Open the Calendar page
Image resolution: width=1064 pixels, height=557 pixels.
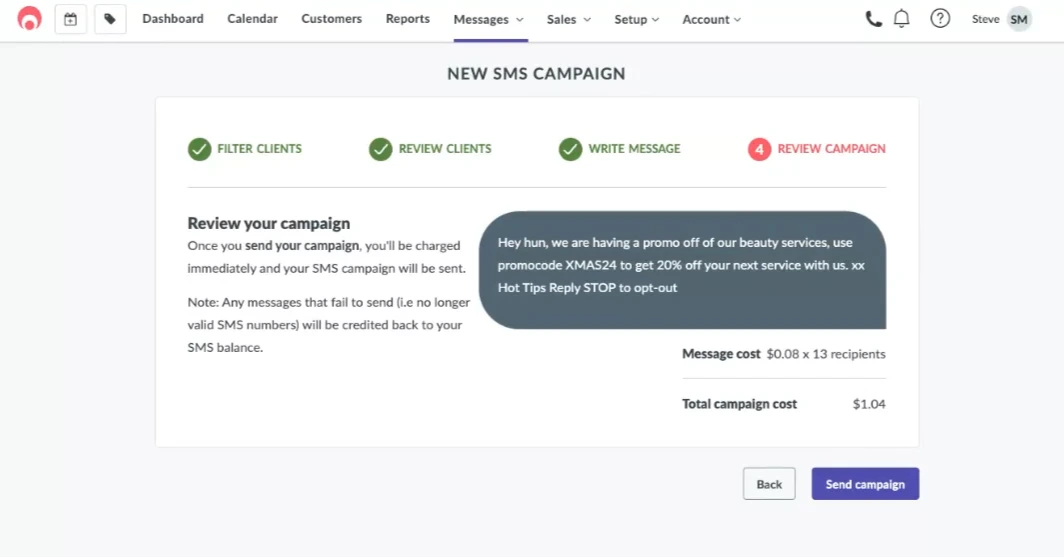click(252, 19)
